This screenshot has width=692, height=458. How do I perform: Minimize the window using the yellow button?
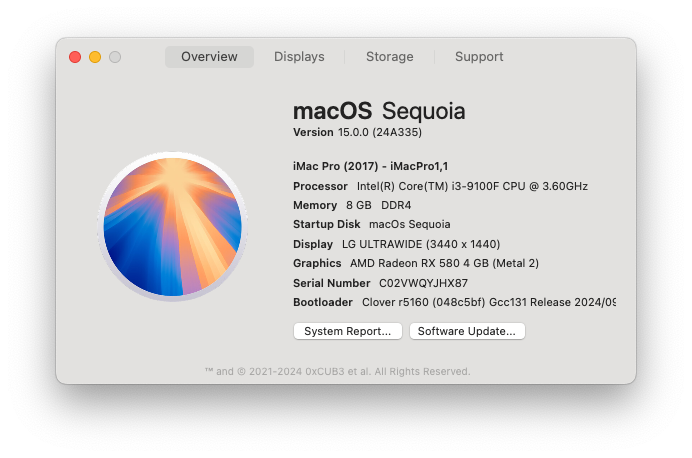[95, 57]
